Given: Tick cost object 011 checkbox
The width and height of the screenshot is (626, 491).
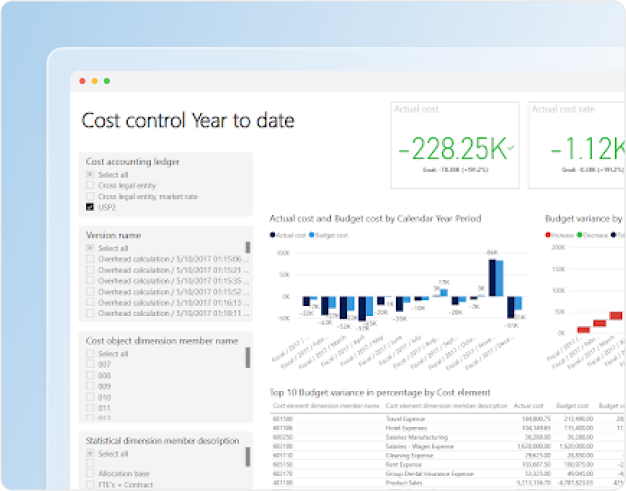Looking at the screenshot, I should [x=90, y=408].
